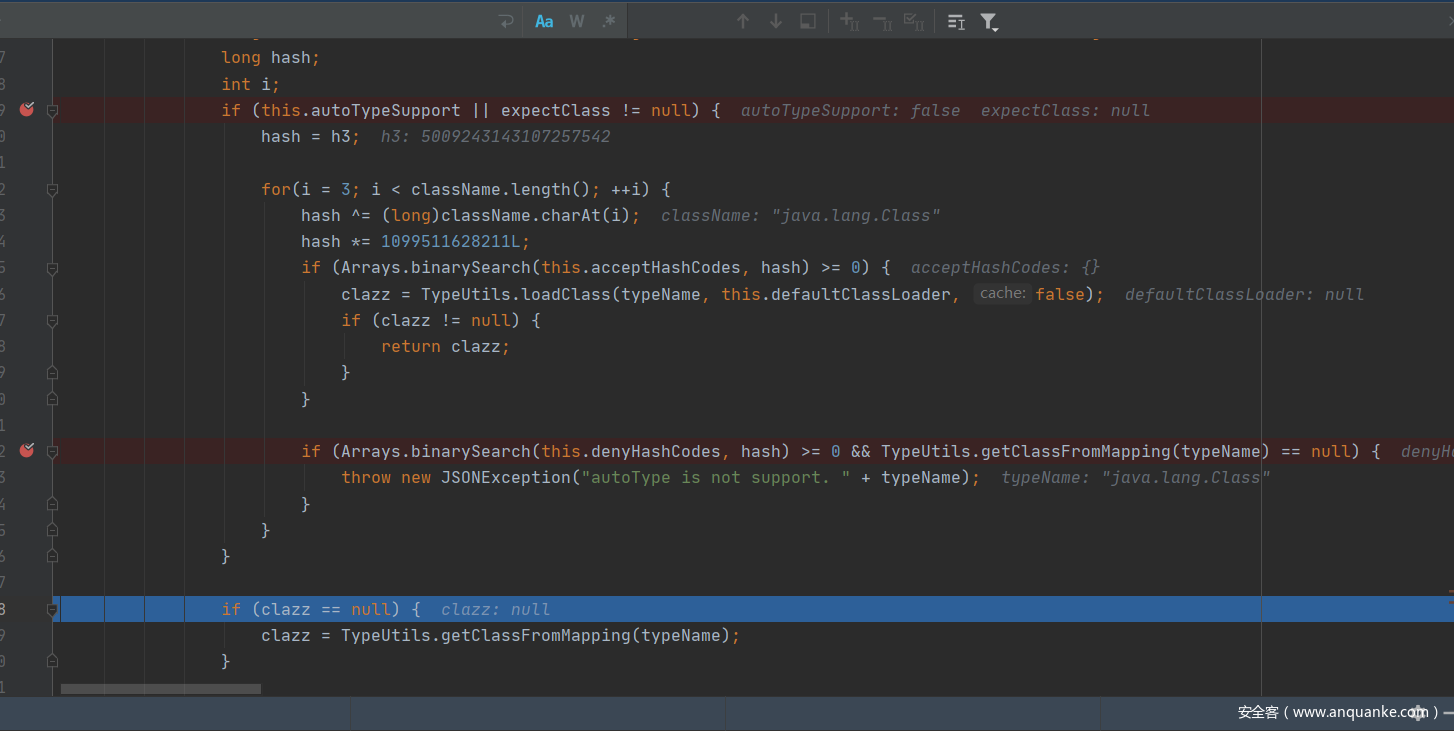1454x731 pixels.
Task: Remove breakpoint on the autoTypeSupport line
Action: pos(27,110)
